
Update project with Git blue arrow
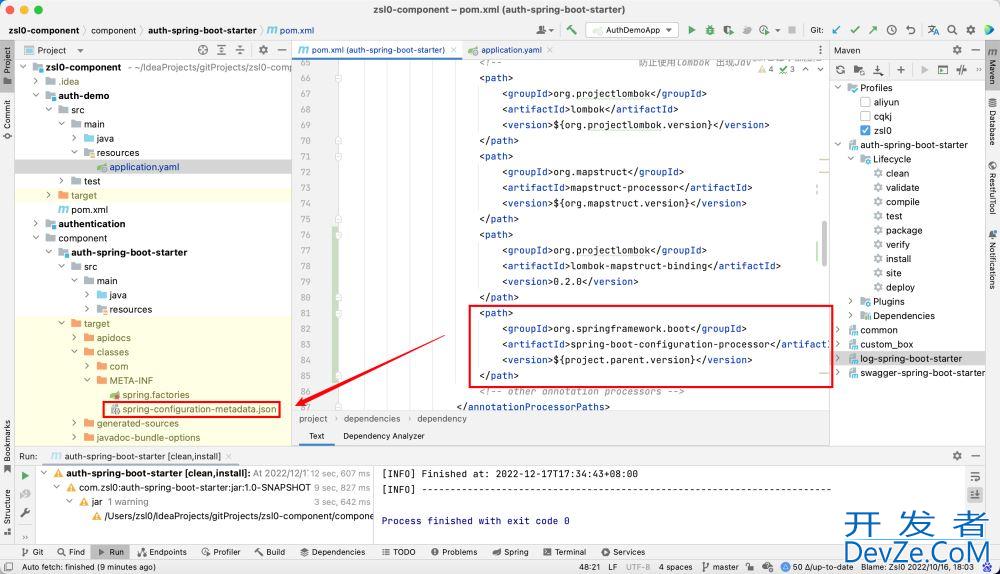837,30
